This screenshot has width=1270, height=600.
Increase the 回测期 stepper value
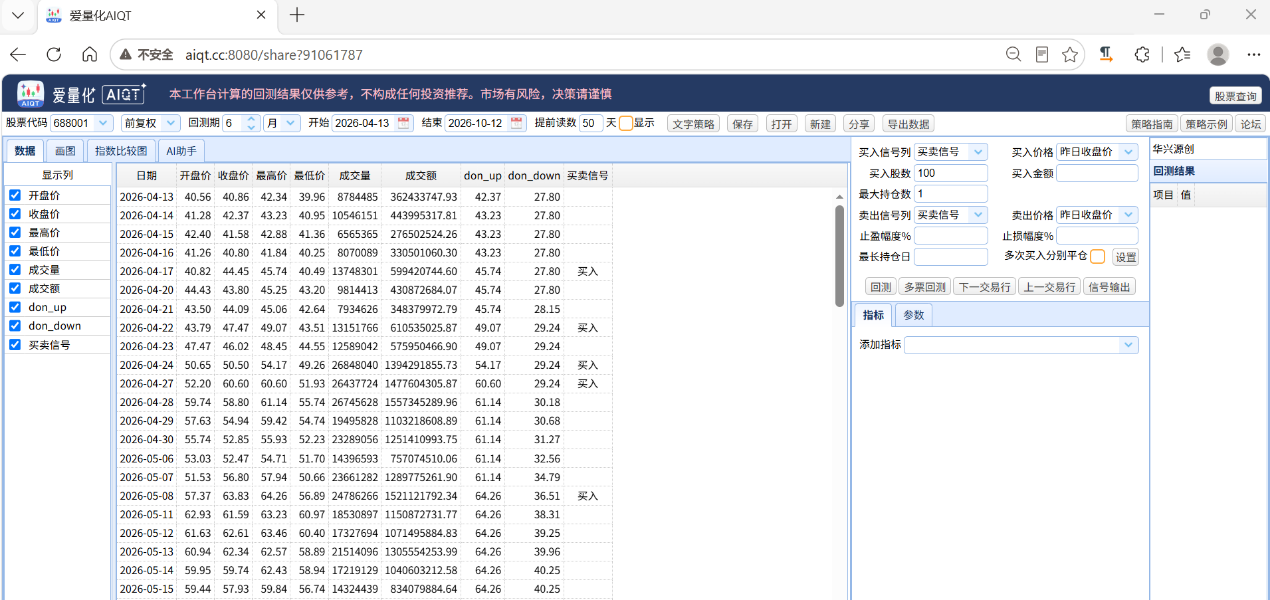click(251, 119)
